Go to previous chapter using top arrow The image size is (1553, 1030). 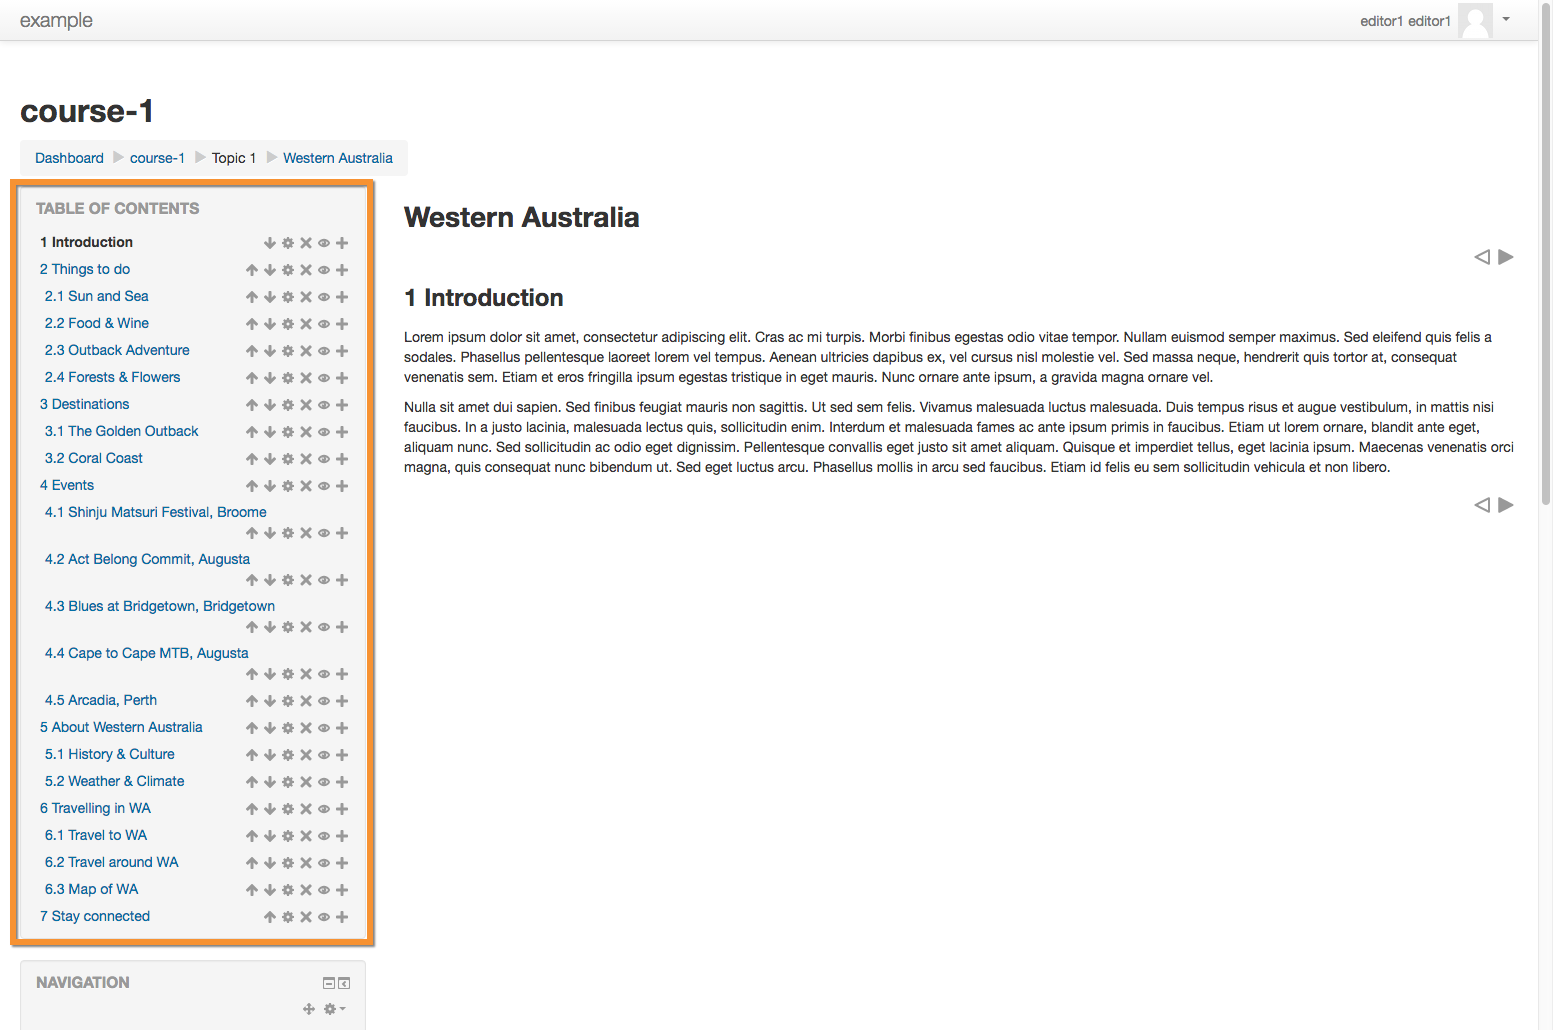pyautogui.click(x=1482, y=257)
